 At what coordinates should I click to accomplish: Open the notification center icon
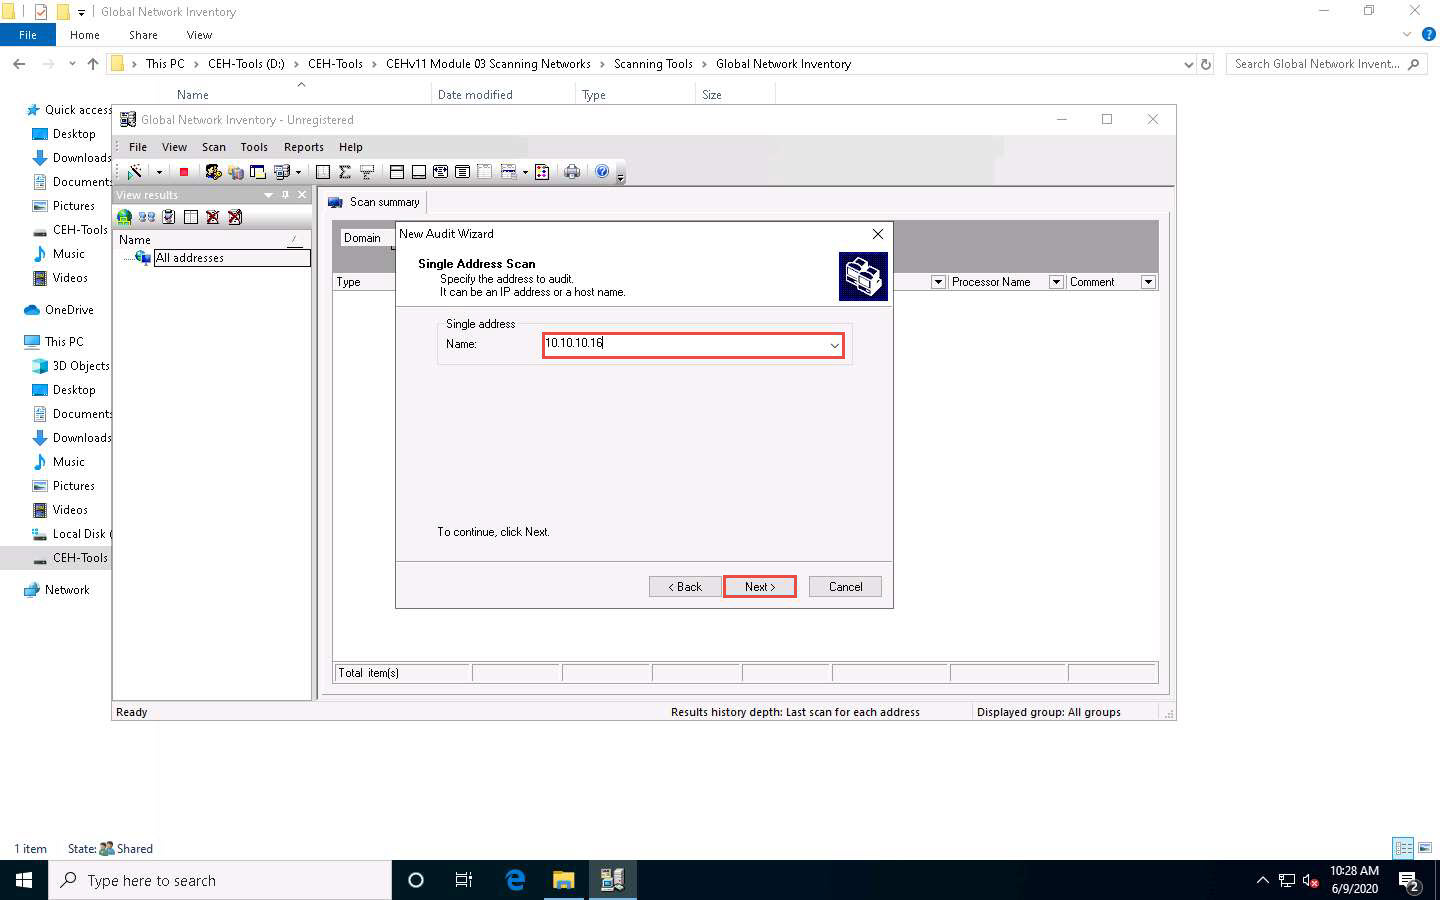tap(1409, 881)
